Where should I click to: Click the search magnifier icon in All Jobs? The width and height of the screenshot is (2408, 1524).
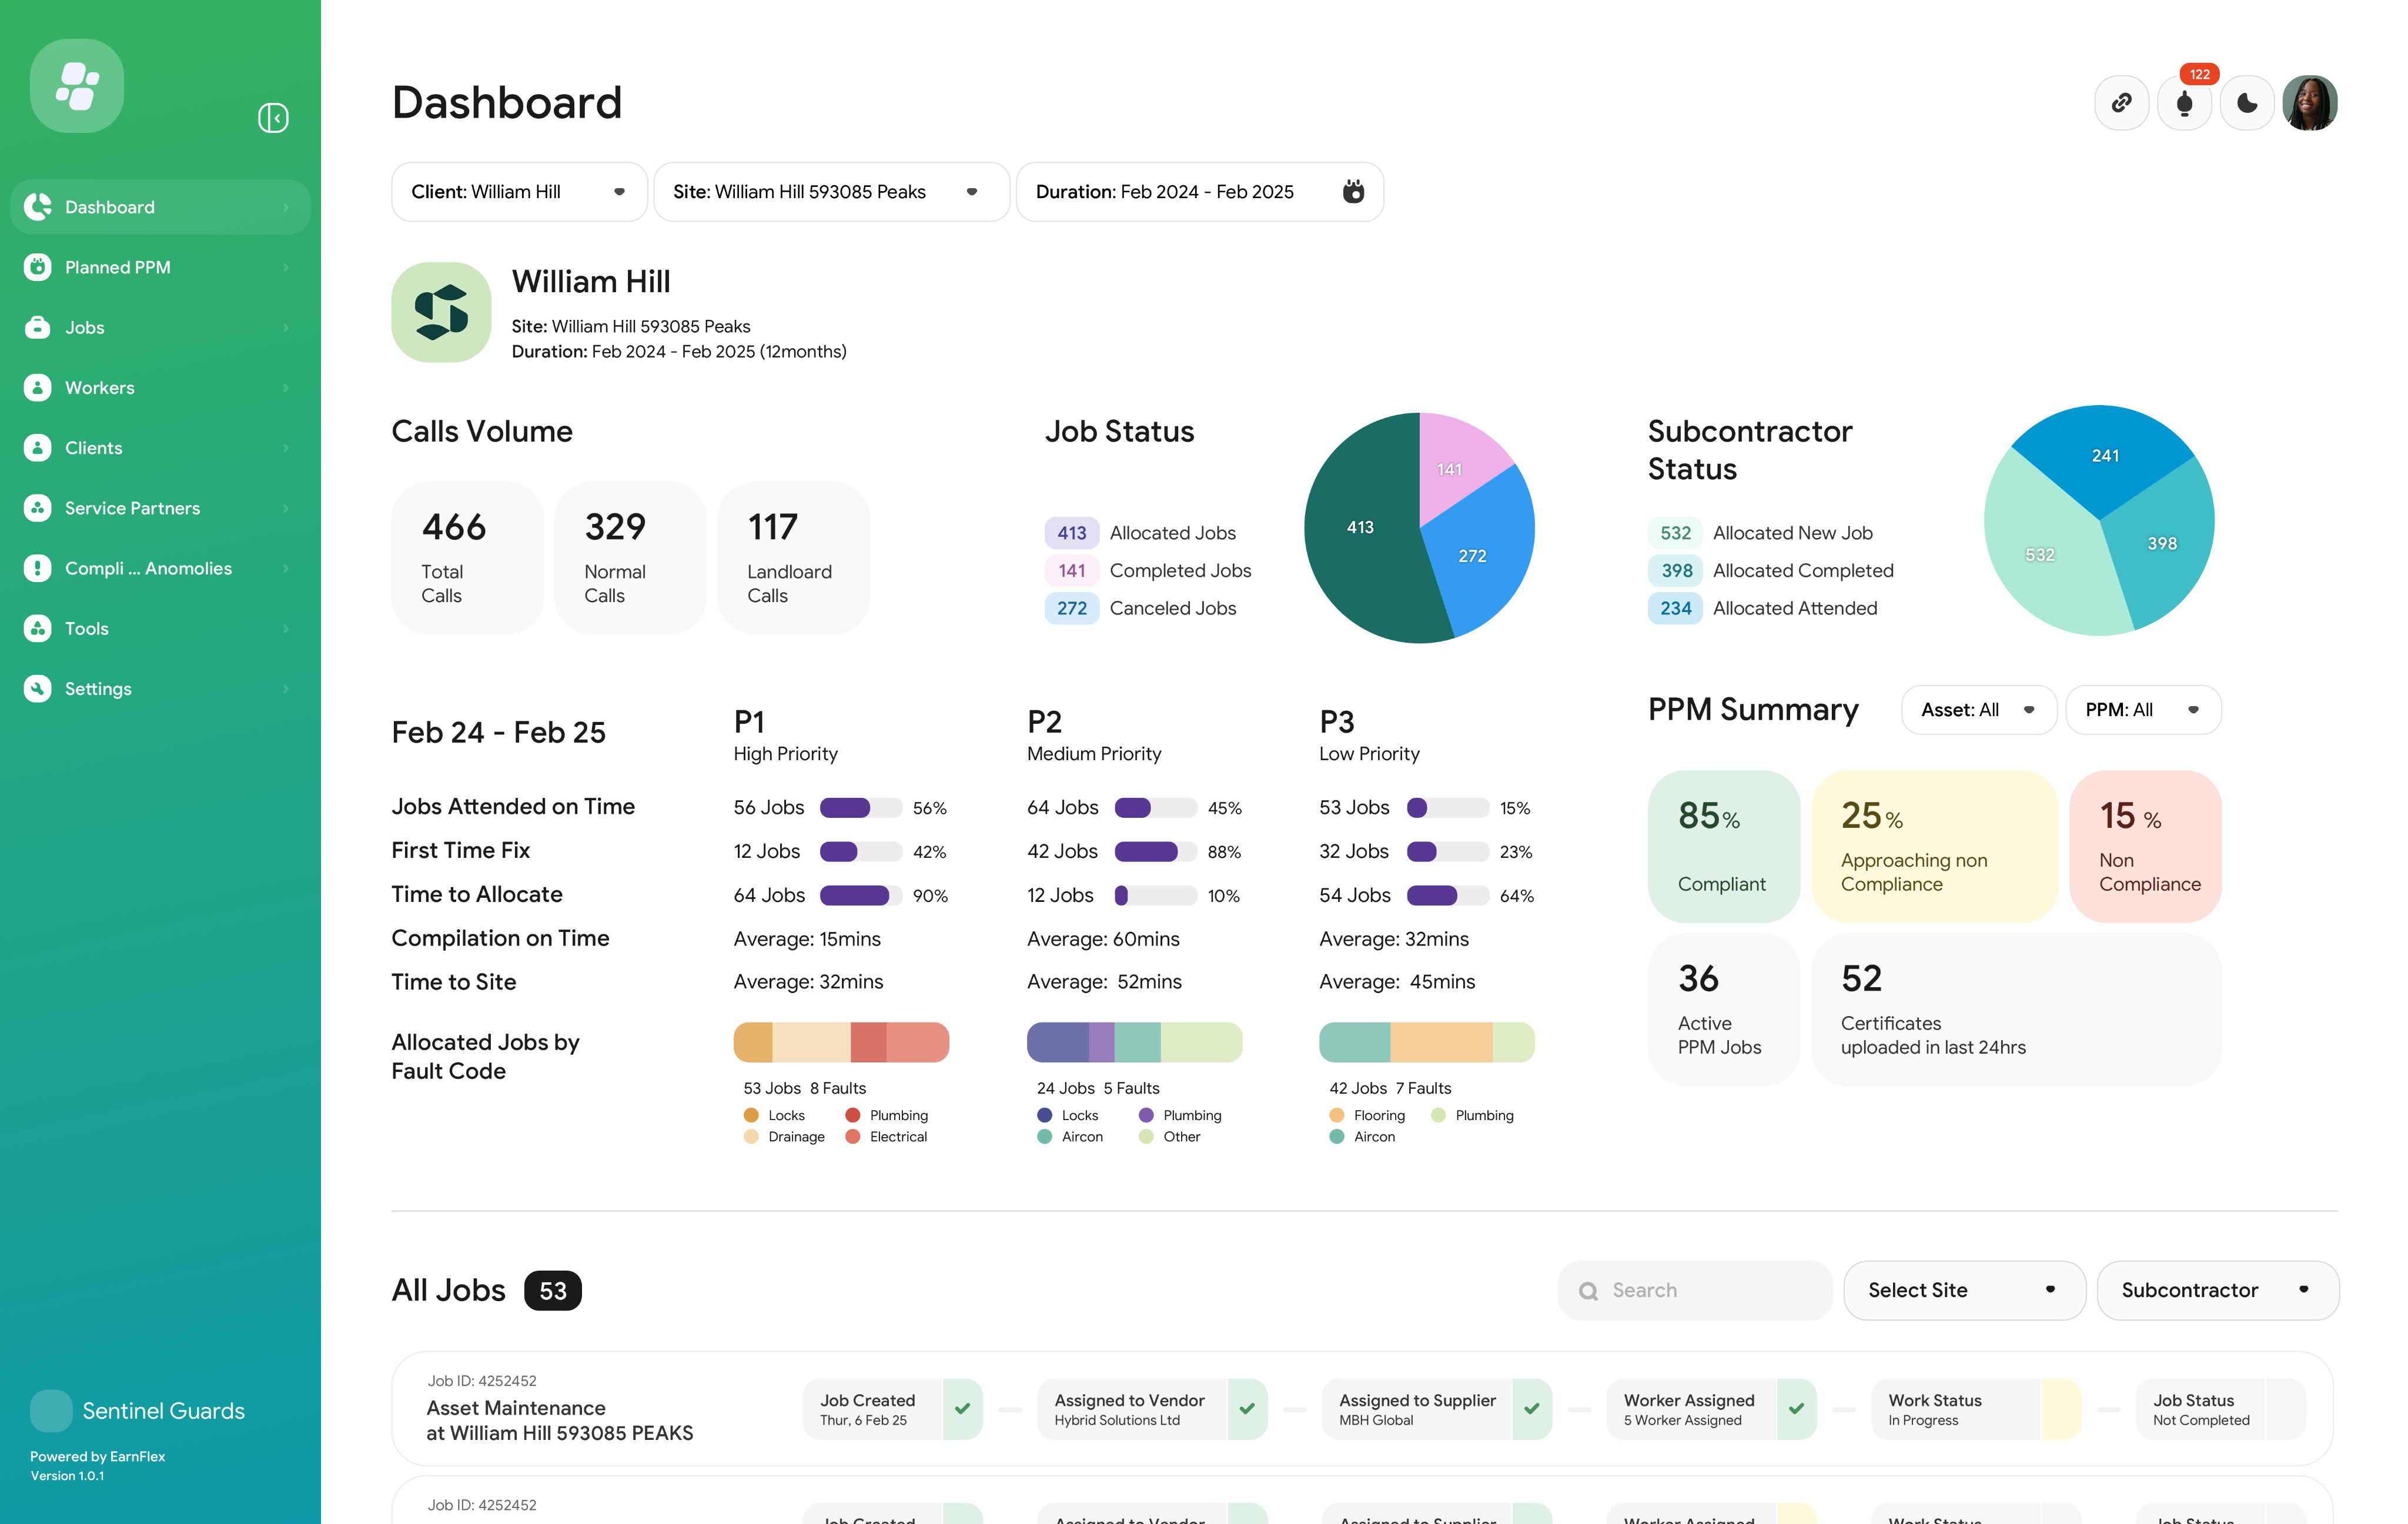[1588, 1291]
